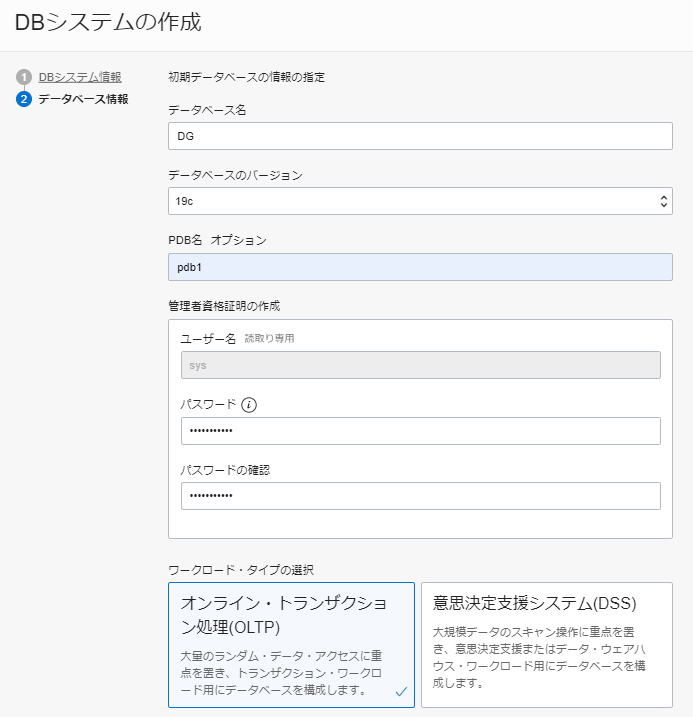Screen dimensions: 693x717
Task: Click the 意思決定支援システム(DSS) title
Action: 535,603
